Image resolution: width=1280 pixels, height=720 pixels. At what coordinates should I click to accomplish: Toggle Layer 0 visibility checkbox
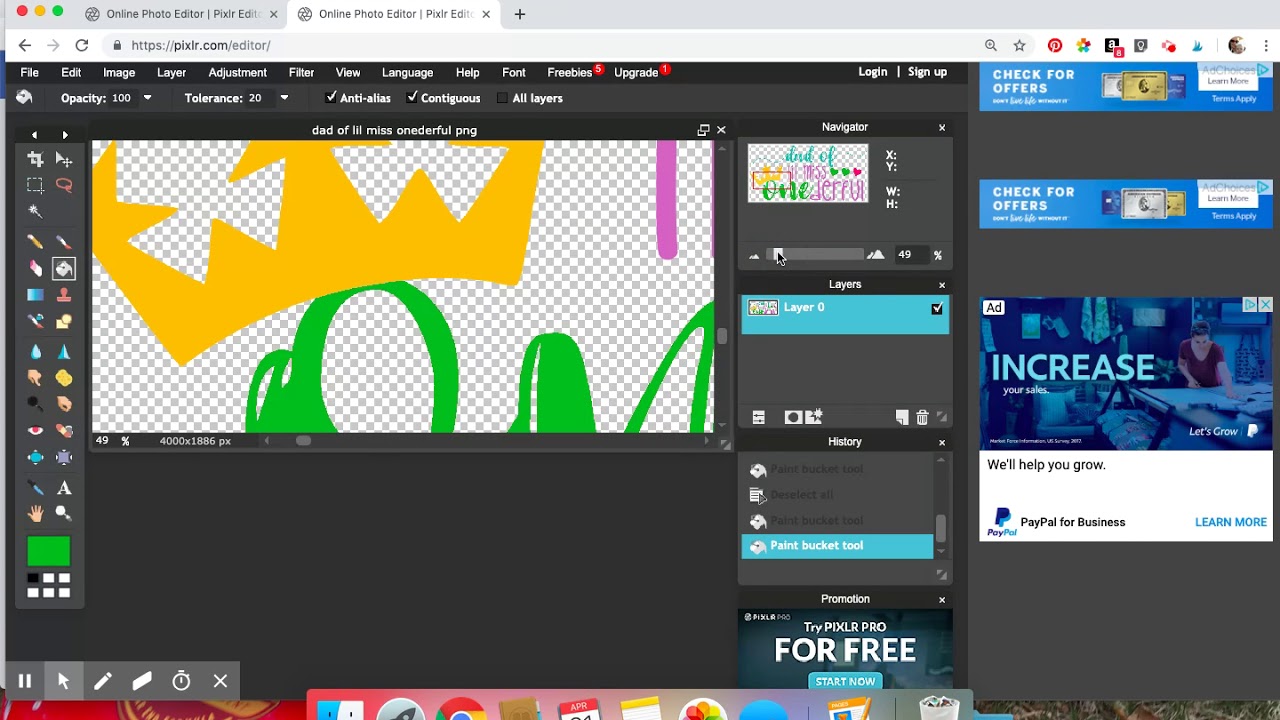click(937, 309)
